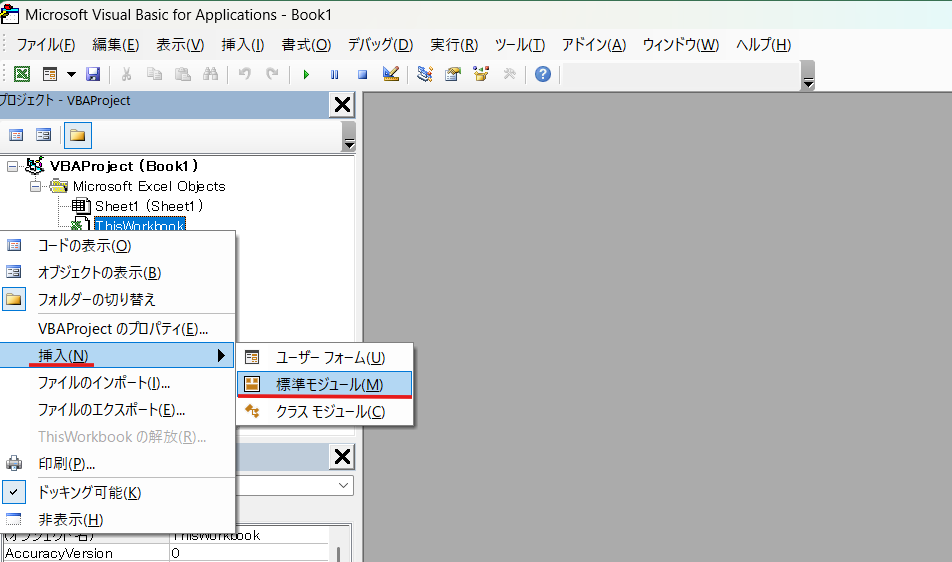Open the アドイン(A) menu
The height and width of the screenshot is (562, 952).
[x=594, y=45]
